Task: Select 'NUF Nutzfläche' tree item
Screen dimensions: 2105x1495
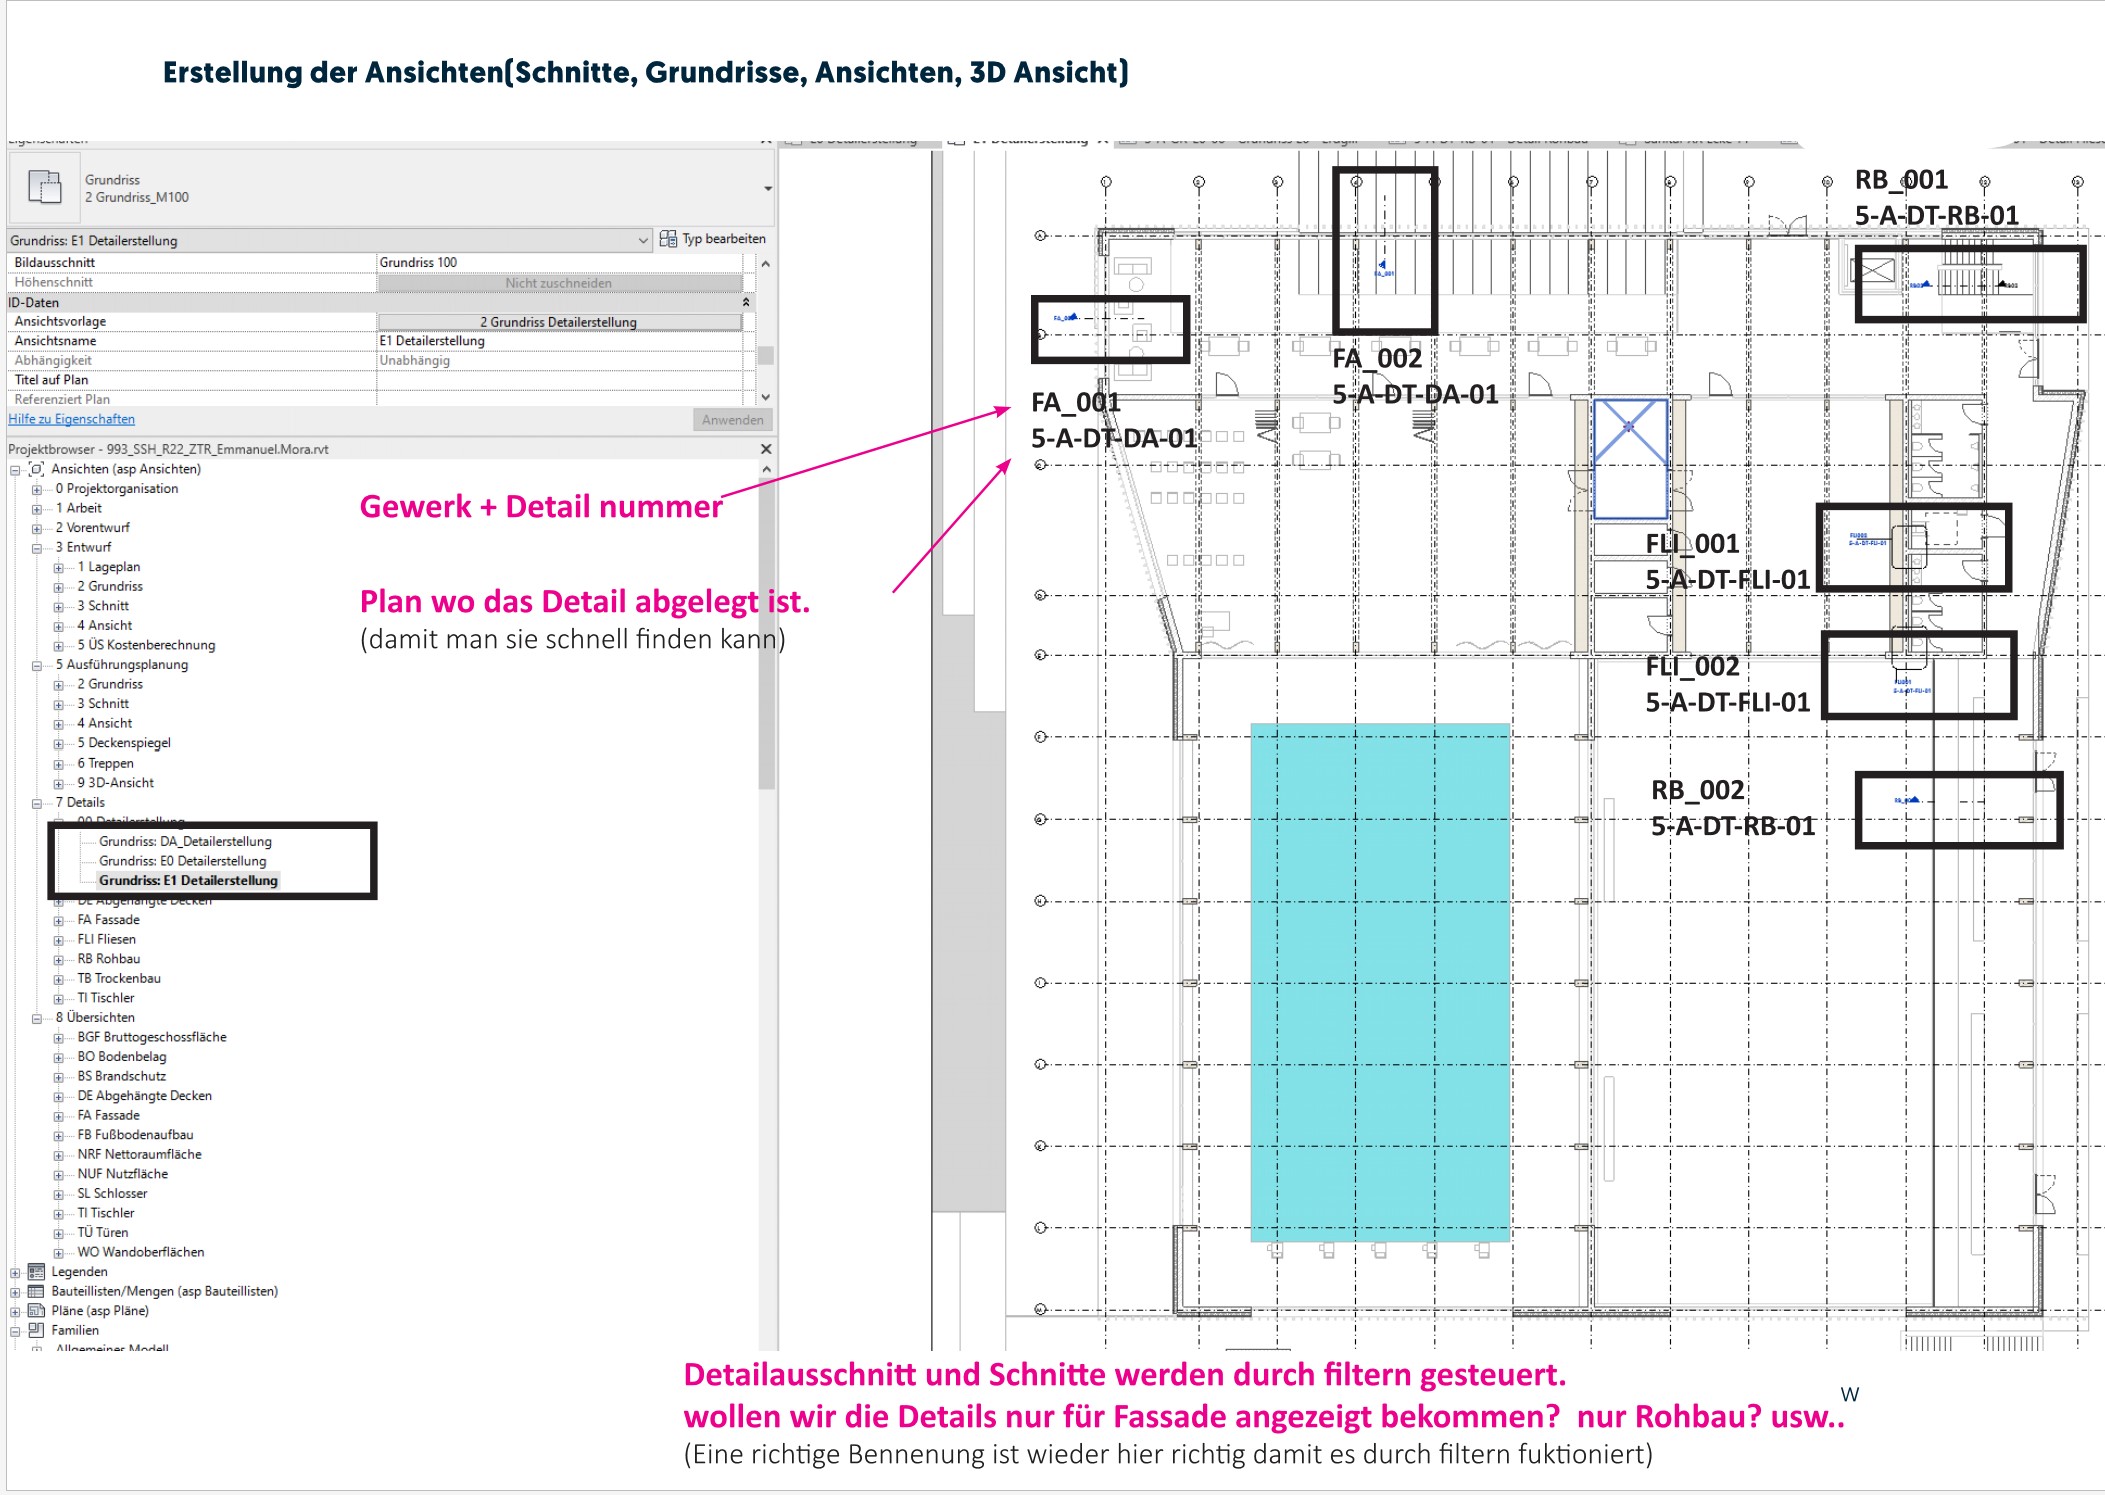Action: point(122,1174)
